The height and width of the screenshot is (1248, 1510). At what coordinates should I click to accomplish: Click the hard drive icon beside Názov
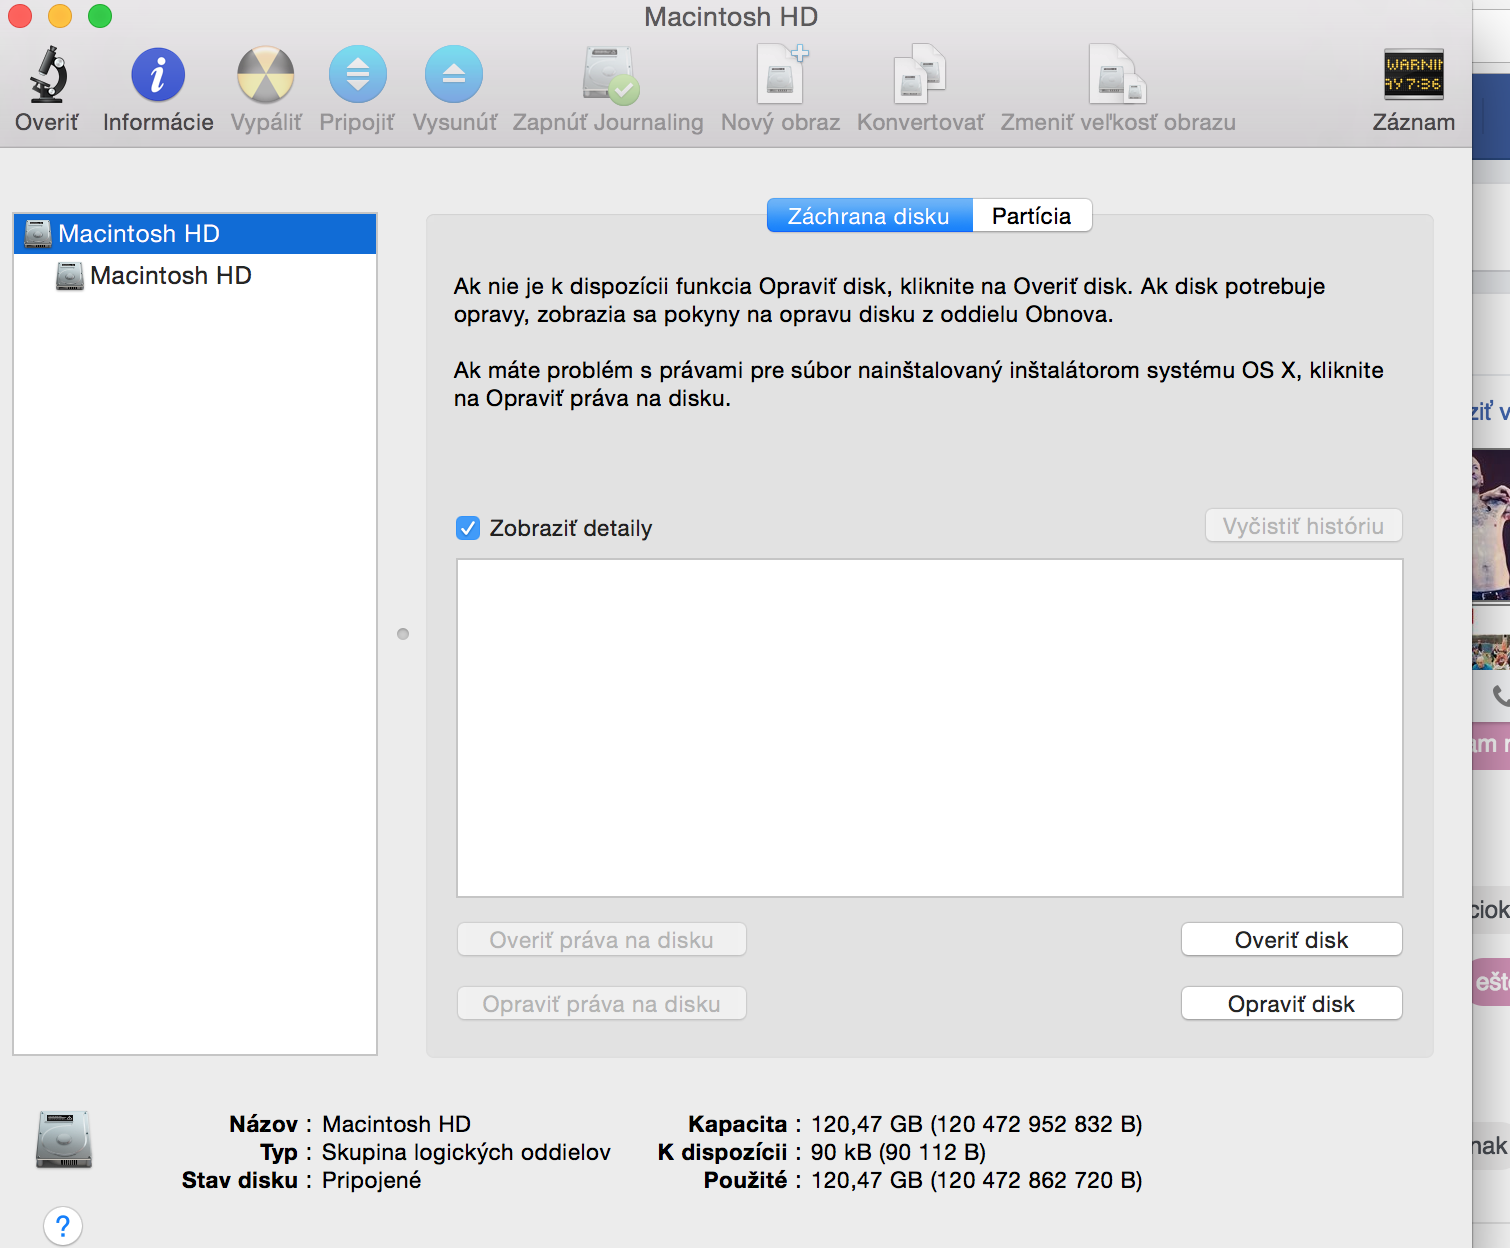(64, 1140)
